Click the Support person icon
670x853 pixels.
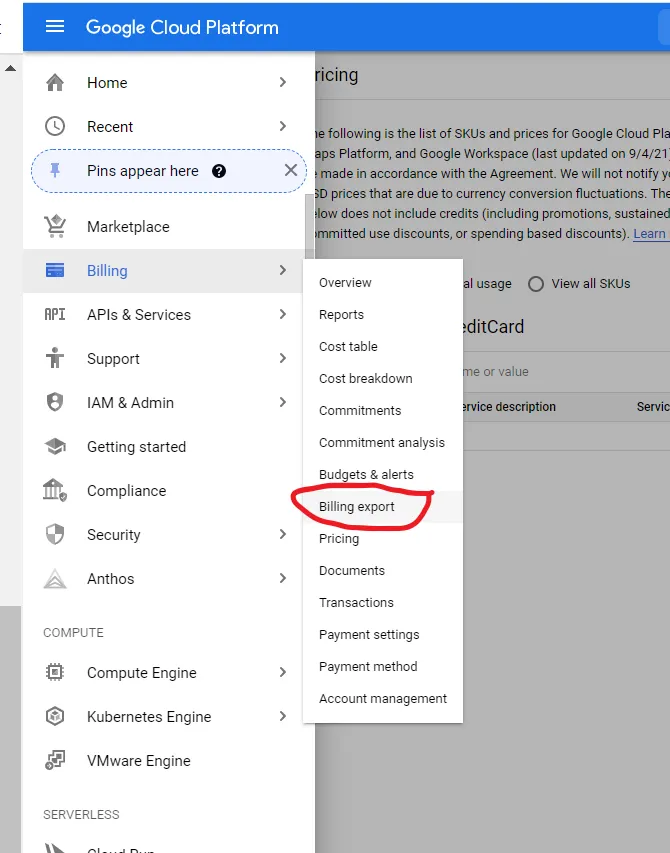tap(55, 358)
